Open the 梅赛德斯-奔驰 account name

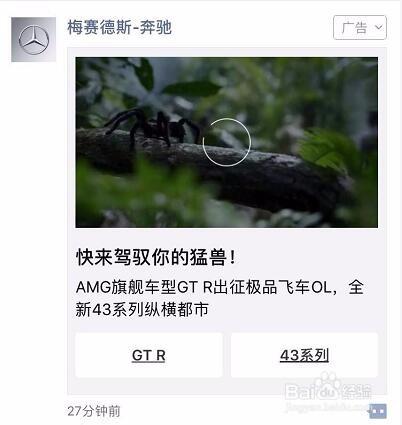[119, 27]
